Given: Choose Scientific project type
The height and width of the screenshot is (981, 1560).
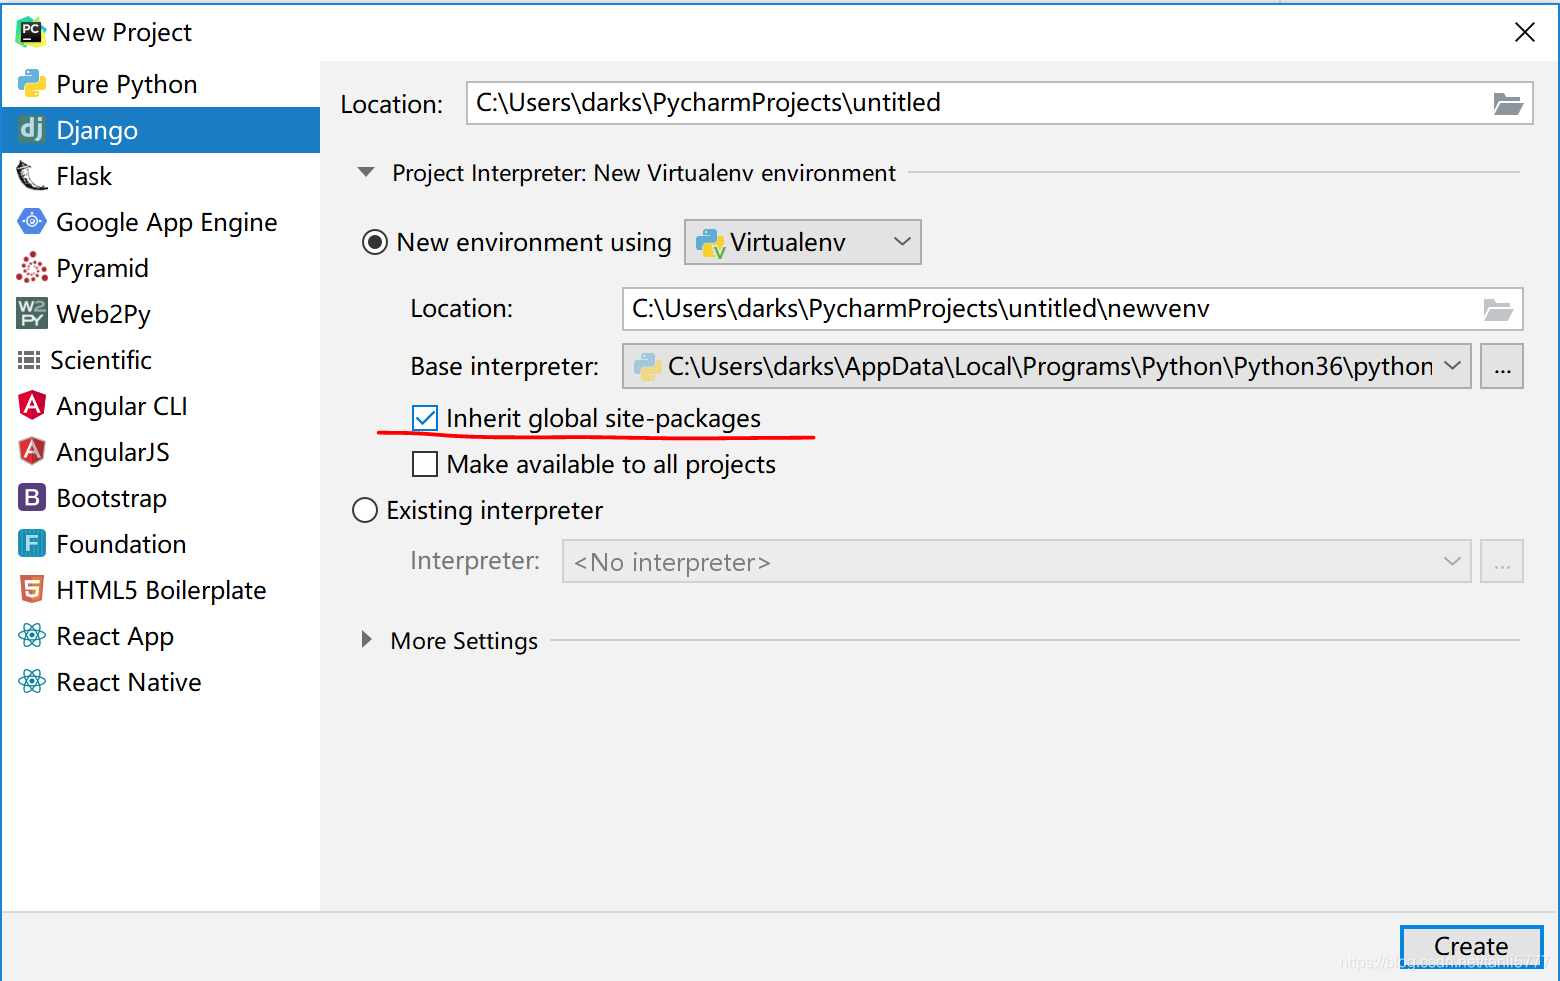Looking at the screenshot, I should (161, 360).
